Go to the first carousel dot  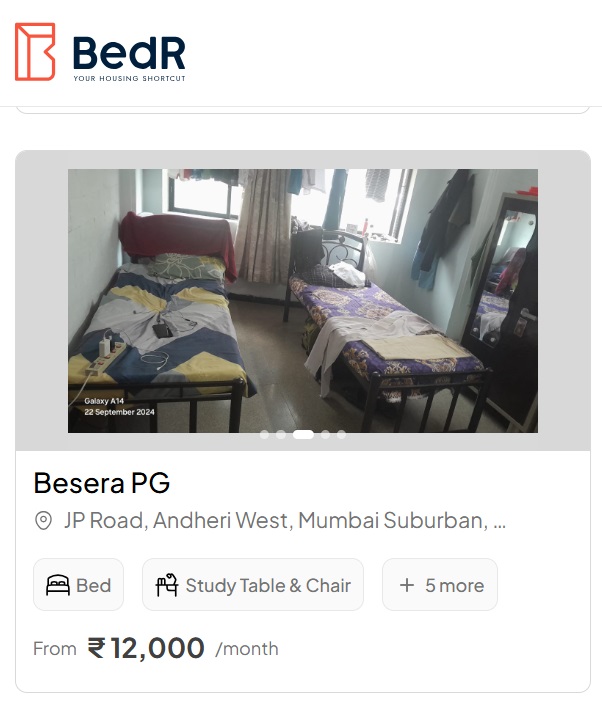click(264, 435)
